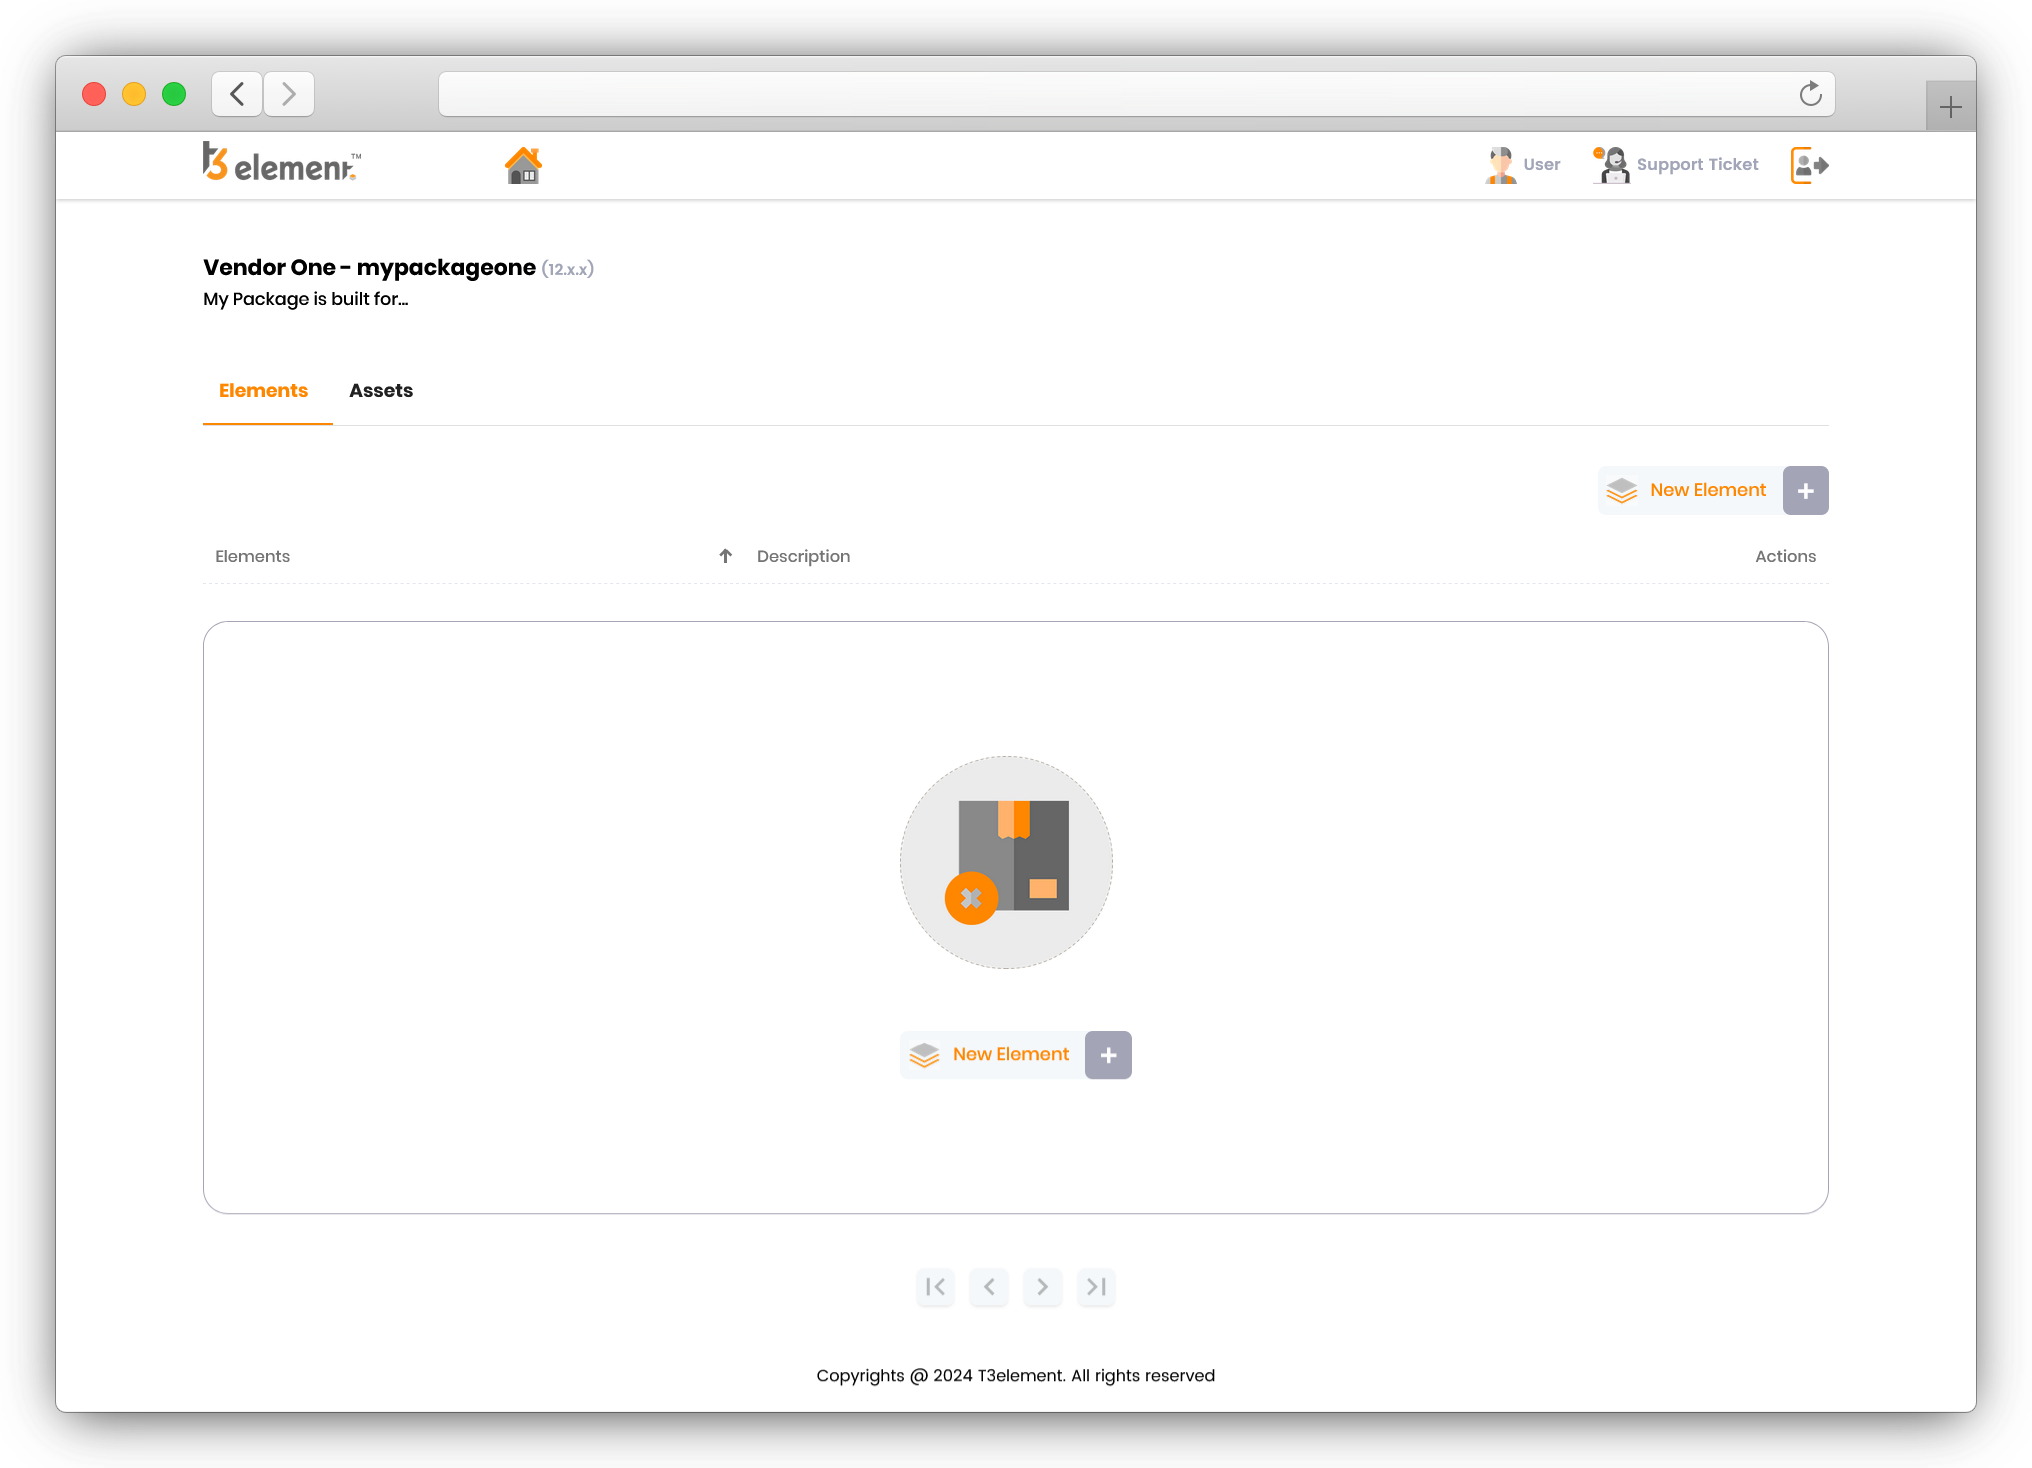Open the User avatar icon
This screenshot has height=1468, width=2032.
(1500, 165)
